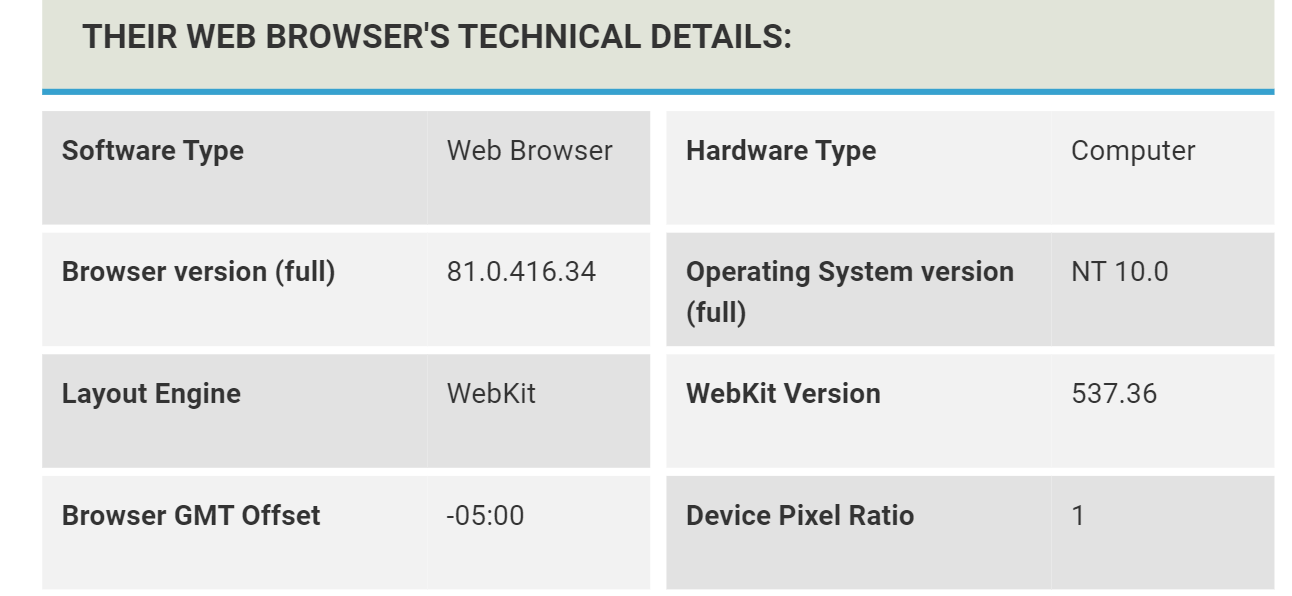Screen dimensions: 1292x596
Task: Click the 'Their Web Browser's Technical Details' heading
Action: point(437,37)
